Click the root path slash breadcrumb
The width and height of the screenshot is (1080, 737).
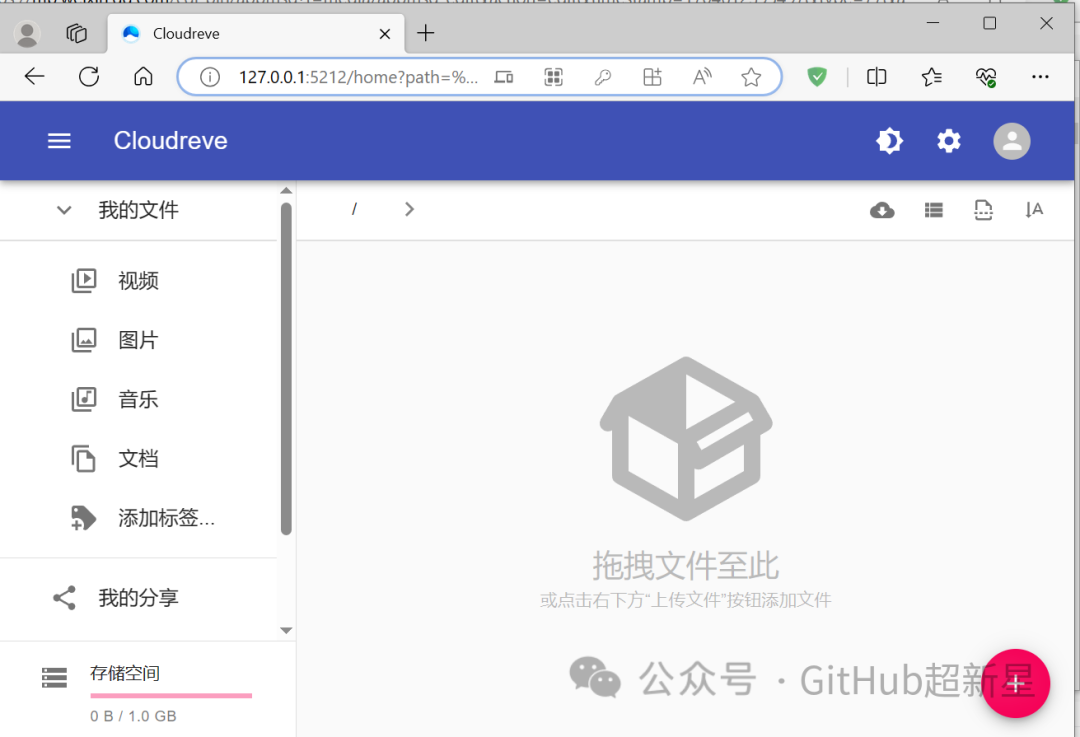click(x=354, y=209)
